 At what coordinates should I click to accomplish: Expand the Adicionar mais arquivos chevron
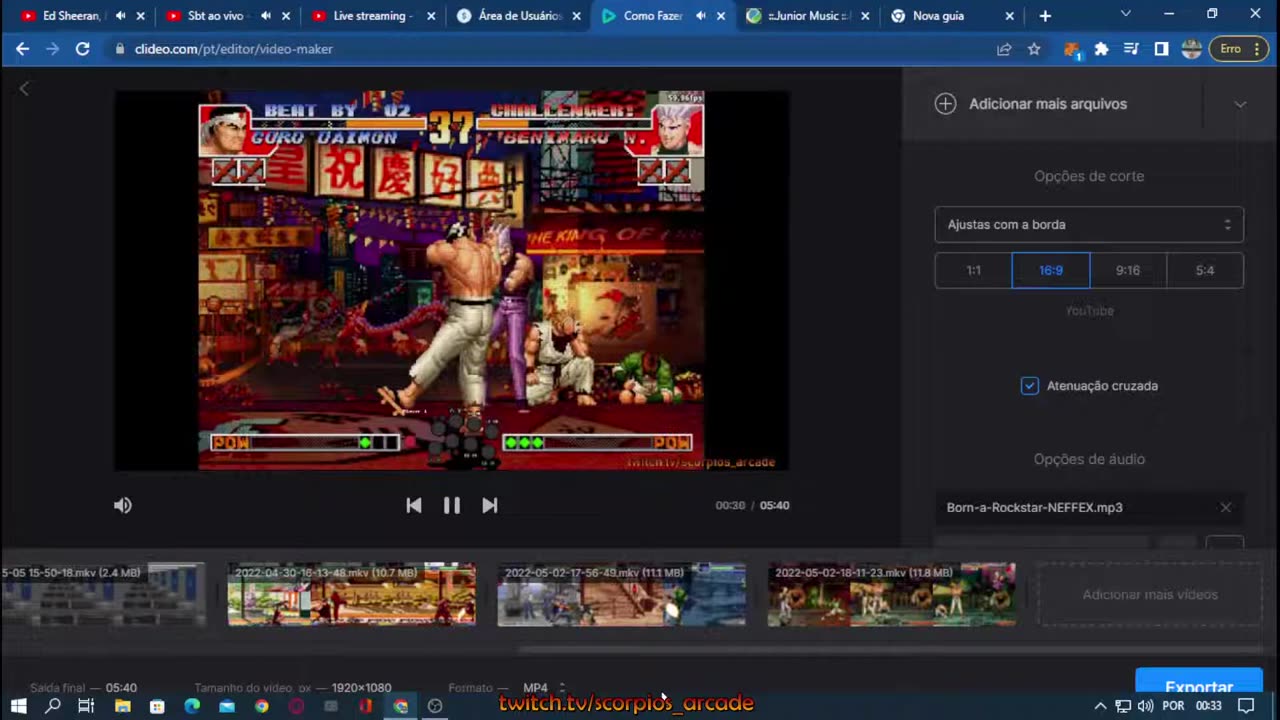click(x=1240, y=104)
